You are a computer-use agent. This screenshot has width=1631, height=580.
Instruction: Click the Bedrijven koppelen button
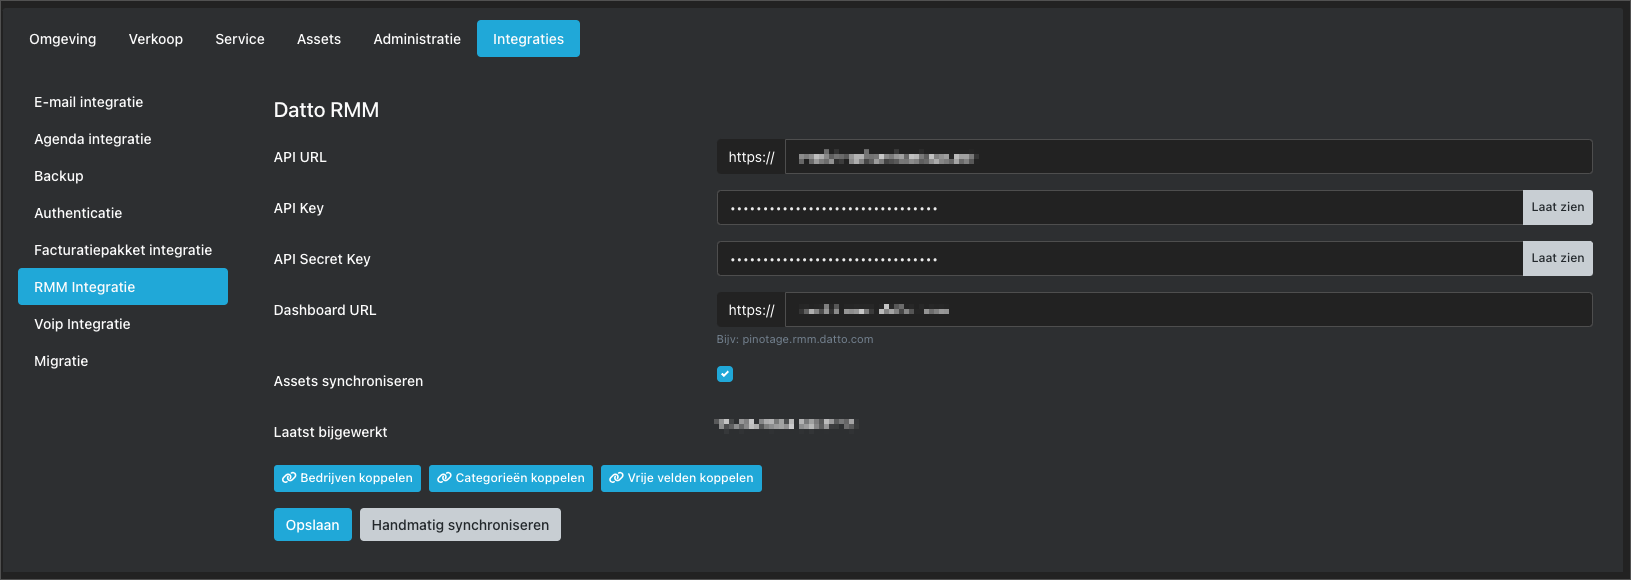(347, 478)
